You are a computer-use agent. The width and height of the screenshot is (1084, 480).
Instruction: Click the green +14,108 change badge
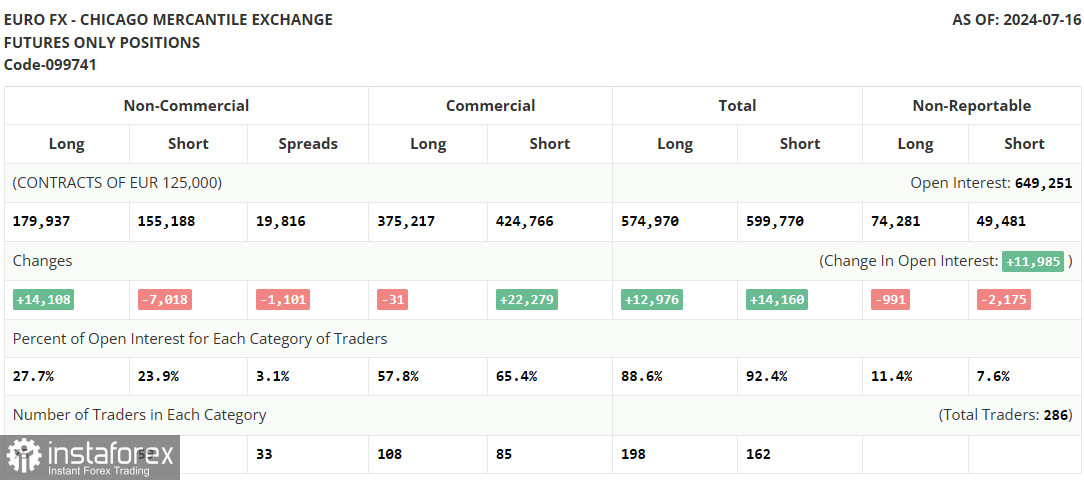point(43,299)
